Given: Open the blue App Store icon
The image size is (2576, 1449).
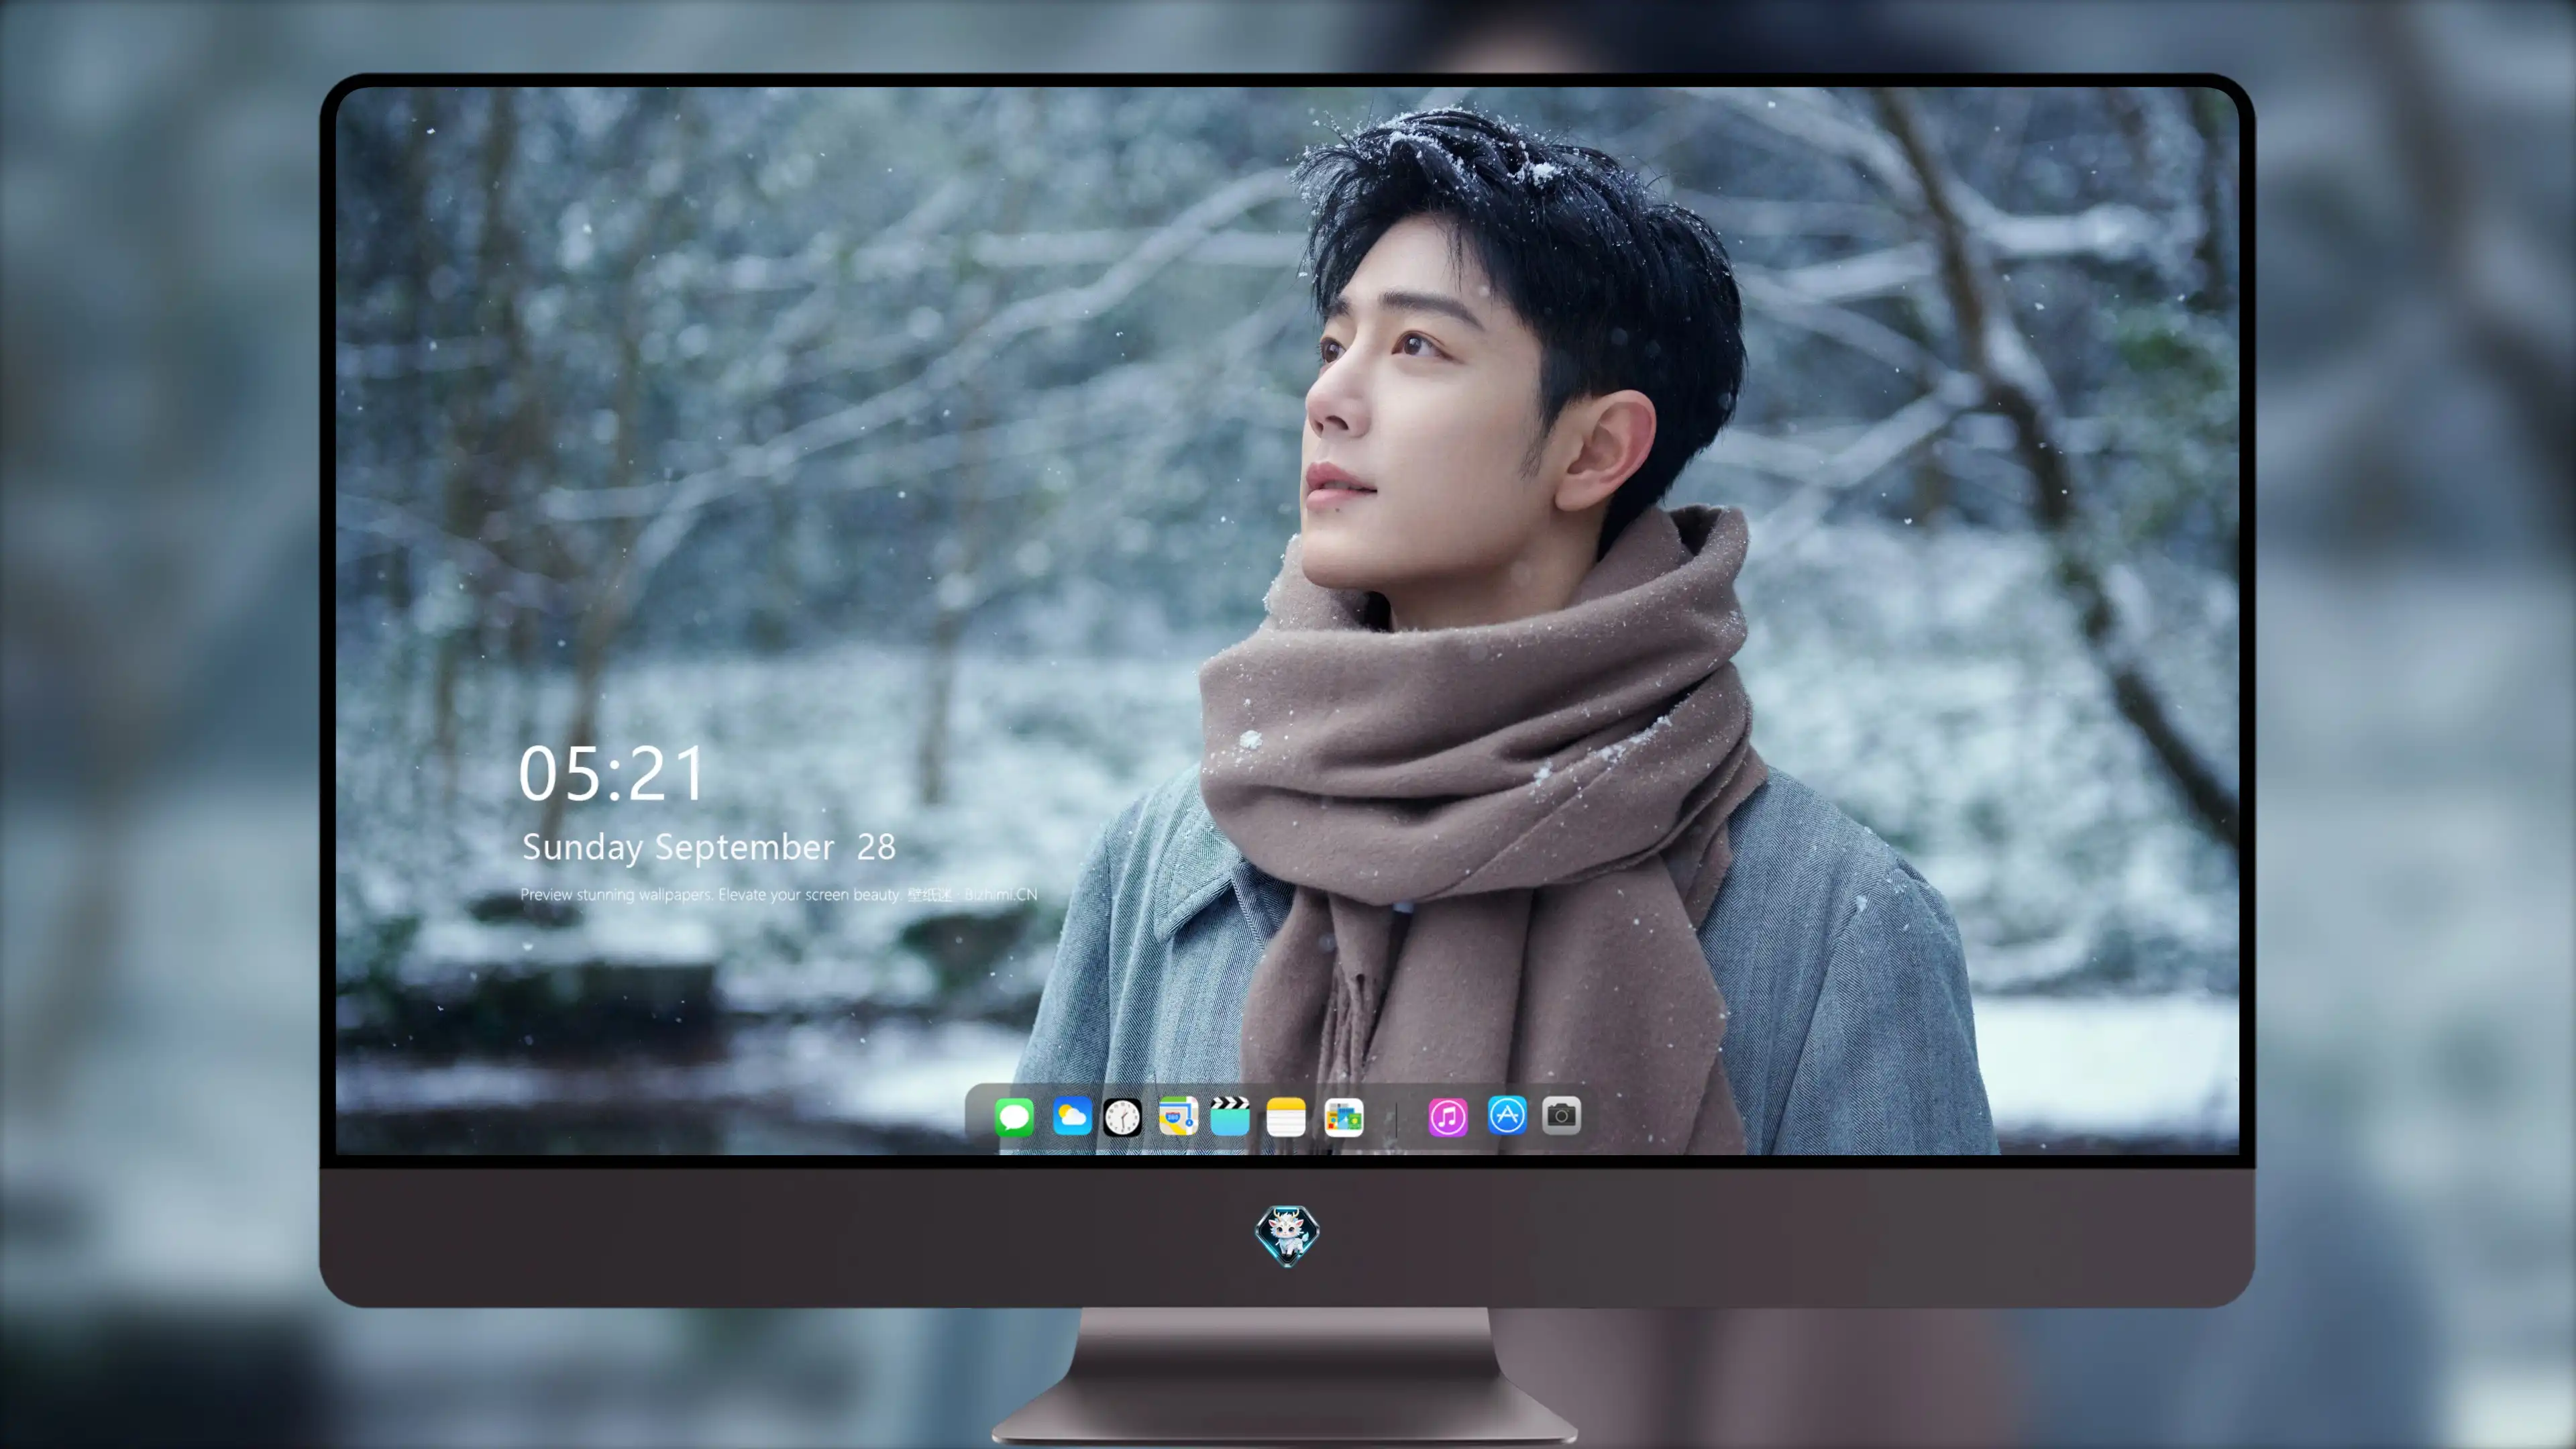Looking at the screenshot, I should pyautogui.click(x=1507, y=1115).
